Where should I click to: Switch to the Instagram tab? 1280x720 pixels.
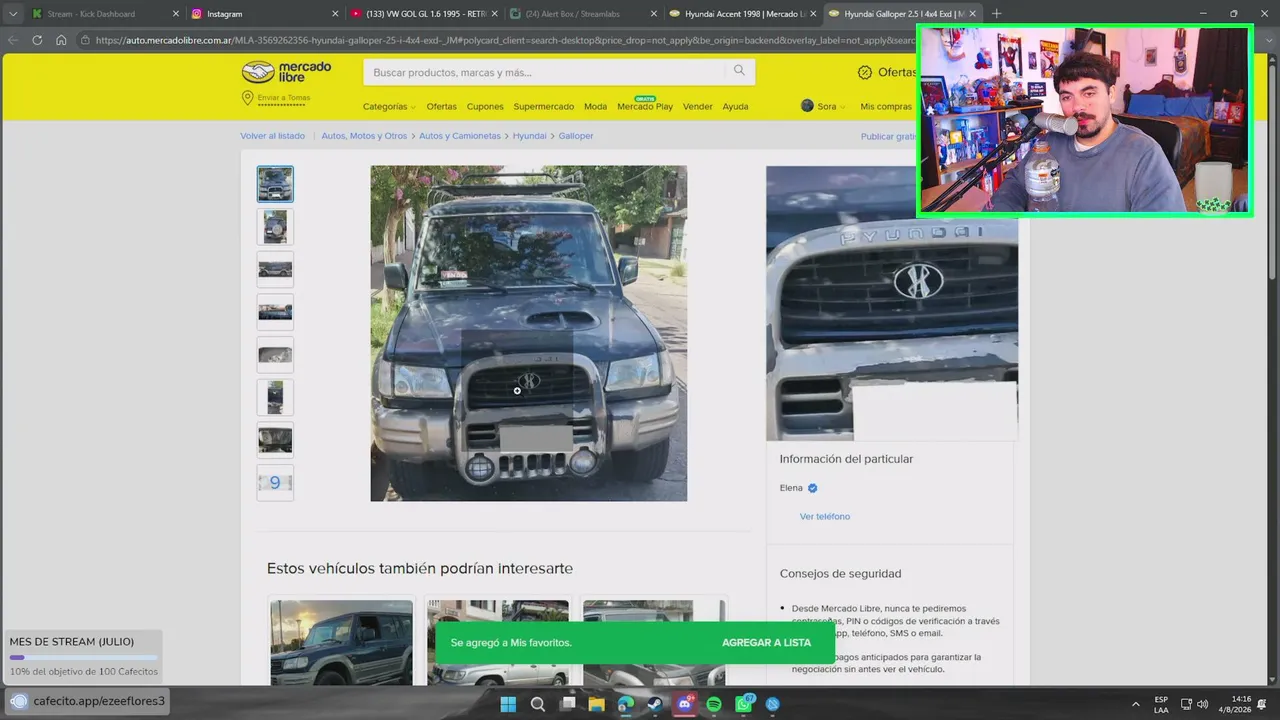225,14
